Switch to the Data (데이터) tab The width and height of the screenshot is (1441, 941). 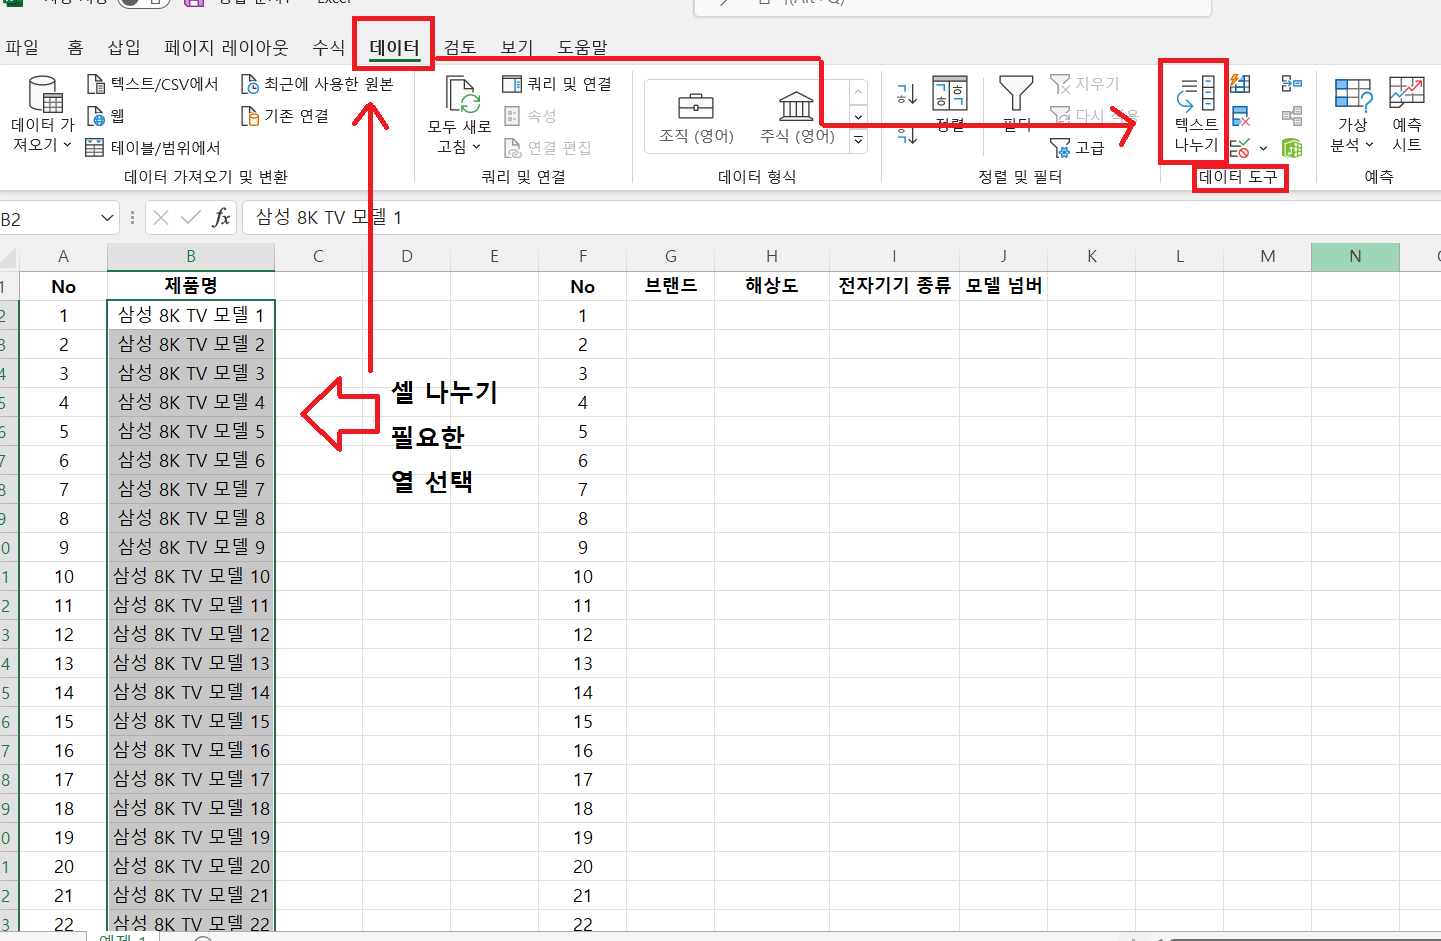(x=394, y=47)
